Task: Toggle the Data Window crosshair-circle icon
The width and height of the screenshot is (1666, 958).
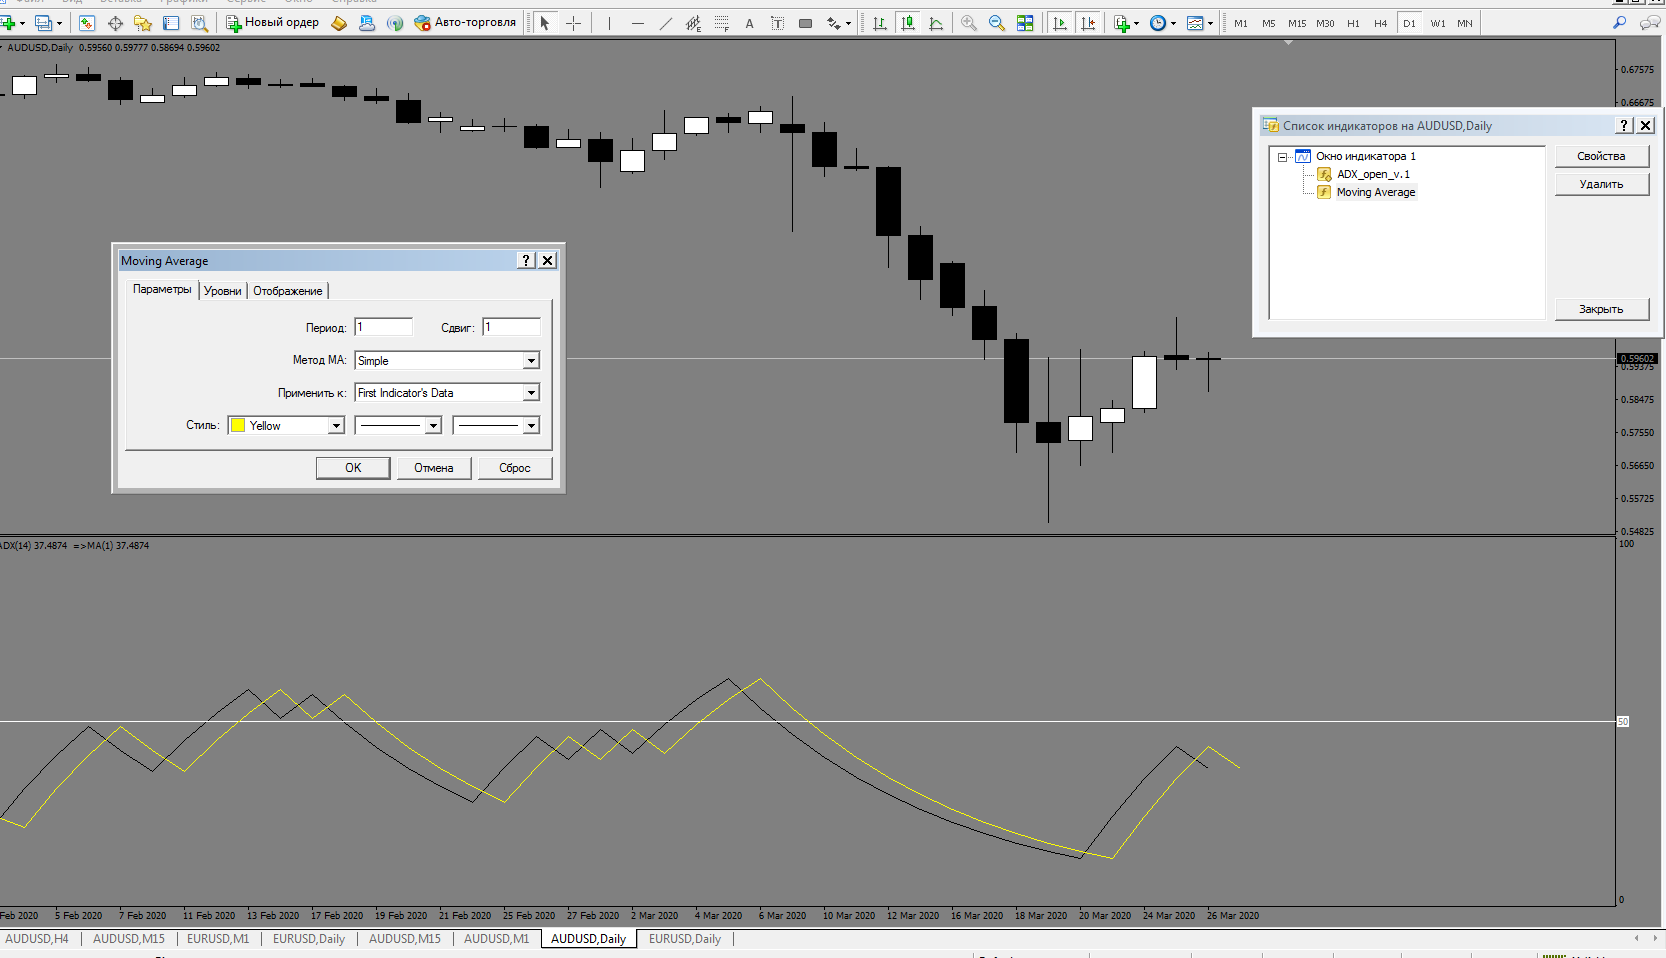Action: click(x=115, y=23)
